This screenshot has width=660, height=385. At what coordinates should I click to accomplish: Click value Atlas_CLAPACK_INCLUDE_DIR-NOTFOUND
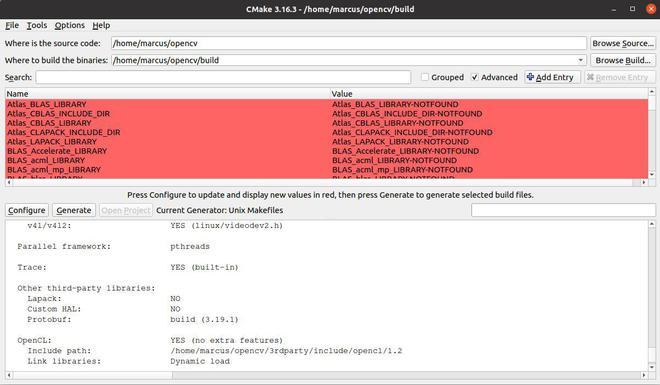412,132
